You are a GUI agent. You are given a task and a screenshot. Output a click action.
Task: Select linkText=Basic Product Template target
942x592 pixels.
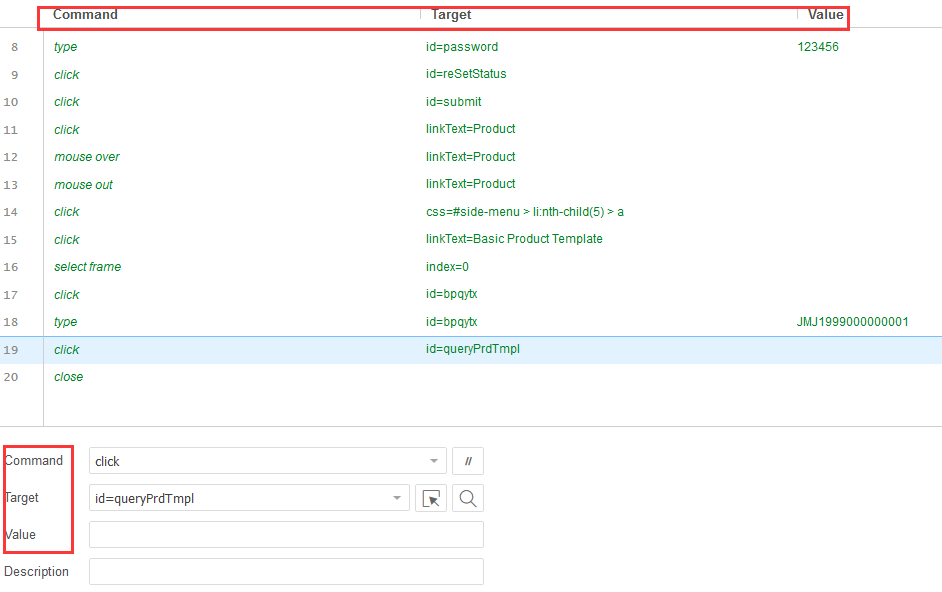coord(514,239)
